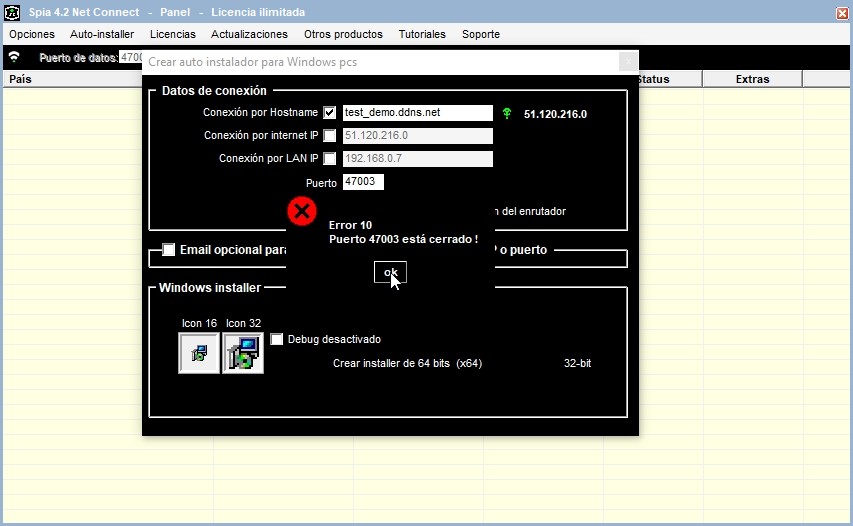Open the Auto-installer menu
Viewport: 853px width, 526px height.
click(x=102, y=34)
